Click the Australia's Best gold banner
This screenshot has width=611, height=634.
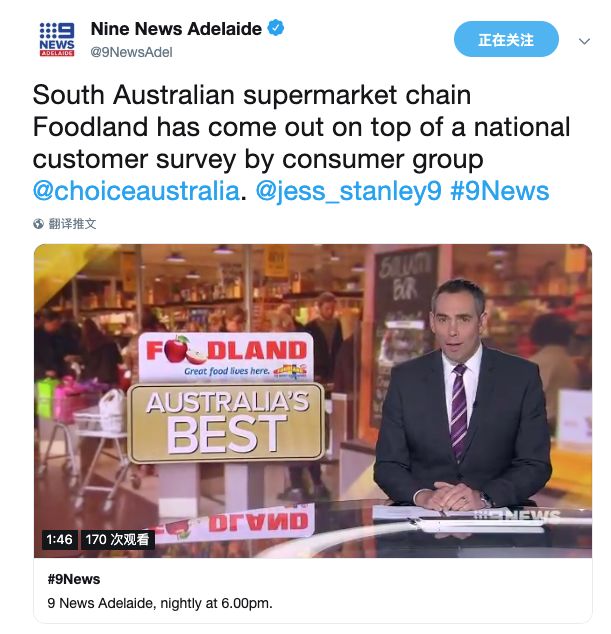tap(226, 423)
